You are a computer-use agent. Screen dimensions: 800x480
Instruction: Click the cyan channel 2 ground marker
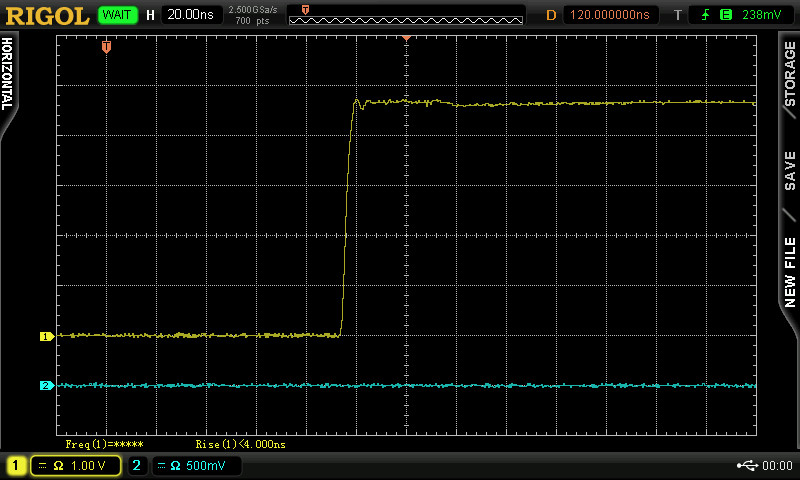tap(45, 385)
